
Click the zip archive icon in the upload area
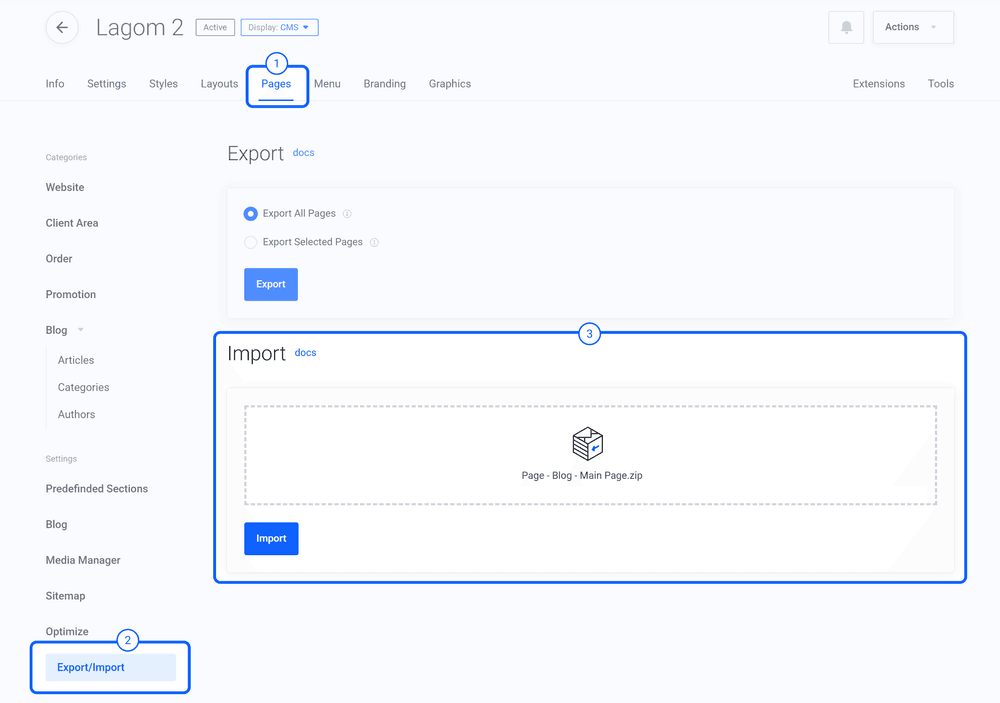[x=588, y=442]
